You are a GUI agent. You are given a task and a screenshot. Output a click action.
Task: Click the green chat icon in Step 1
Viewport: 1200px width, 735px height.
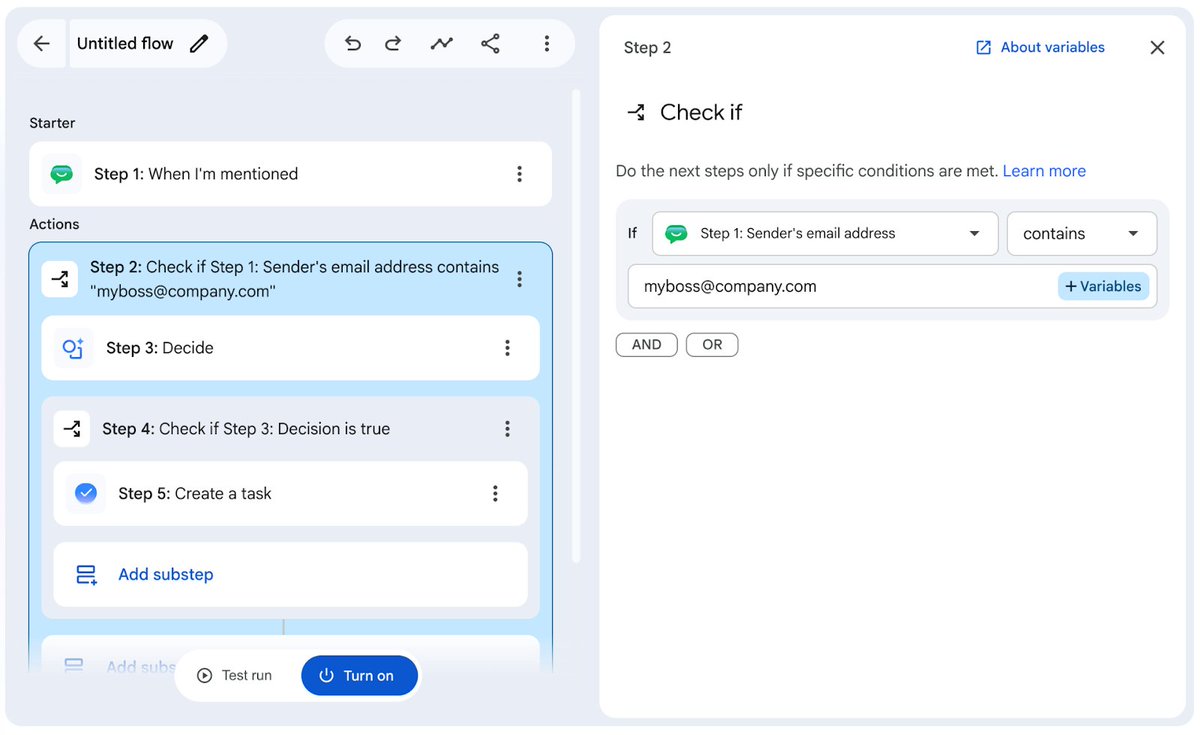[62, 174]
